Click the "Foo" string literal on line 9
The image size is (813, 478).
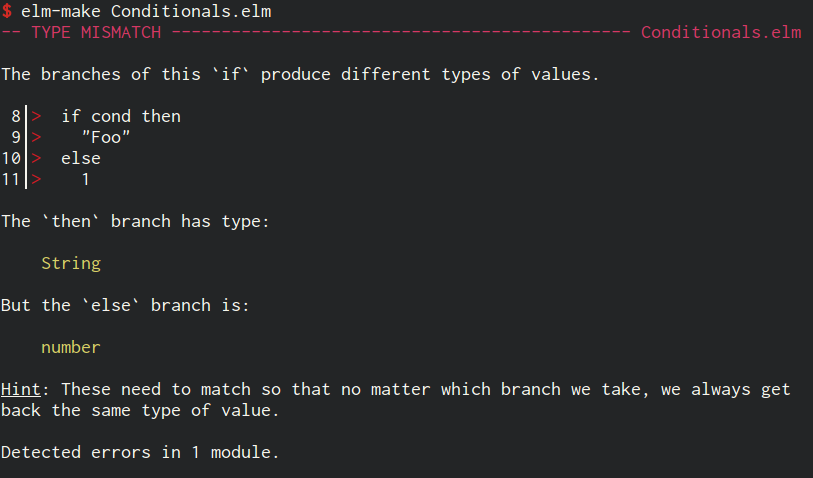point(106,137)
